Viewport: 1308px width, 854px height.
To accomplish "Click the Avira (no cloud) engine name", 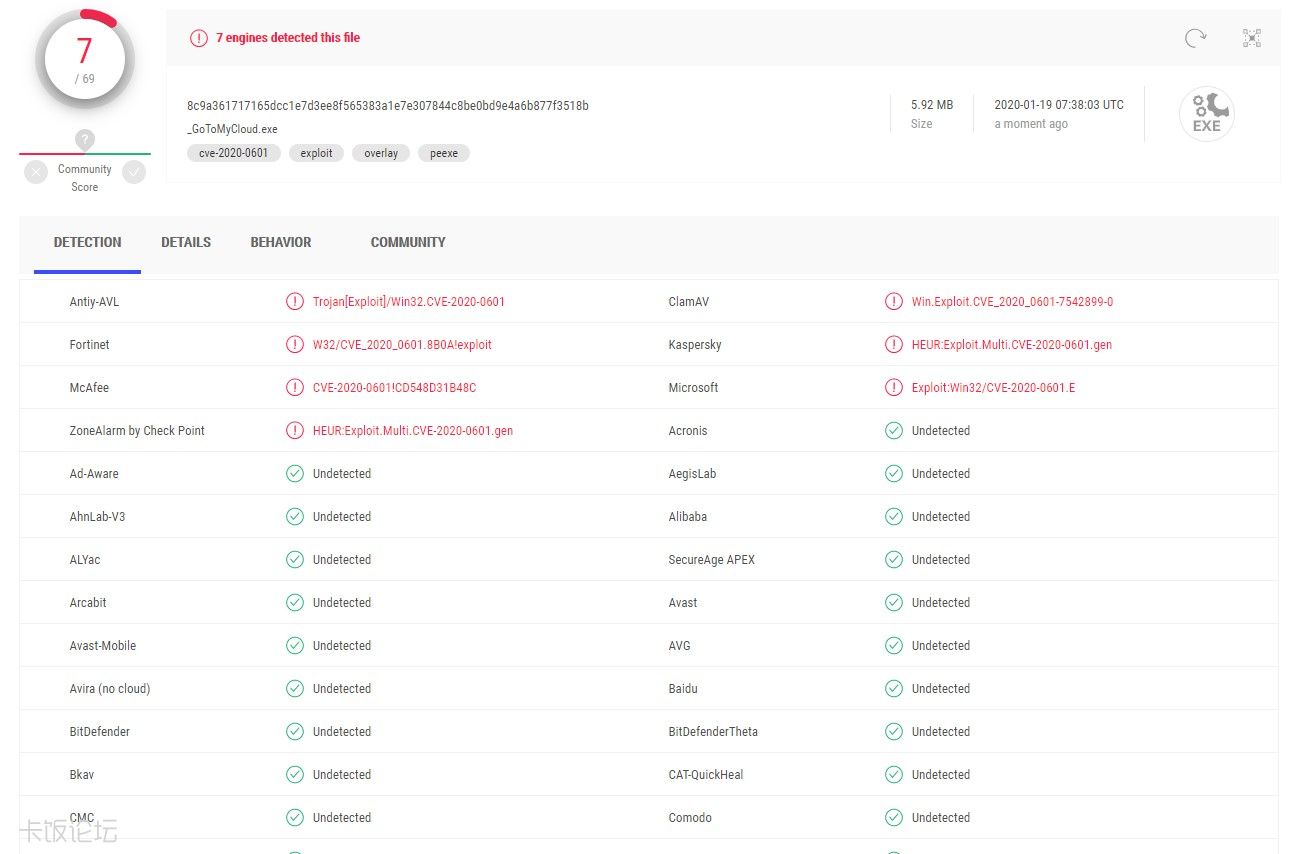I will pos(110,688).
